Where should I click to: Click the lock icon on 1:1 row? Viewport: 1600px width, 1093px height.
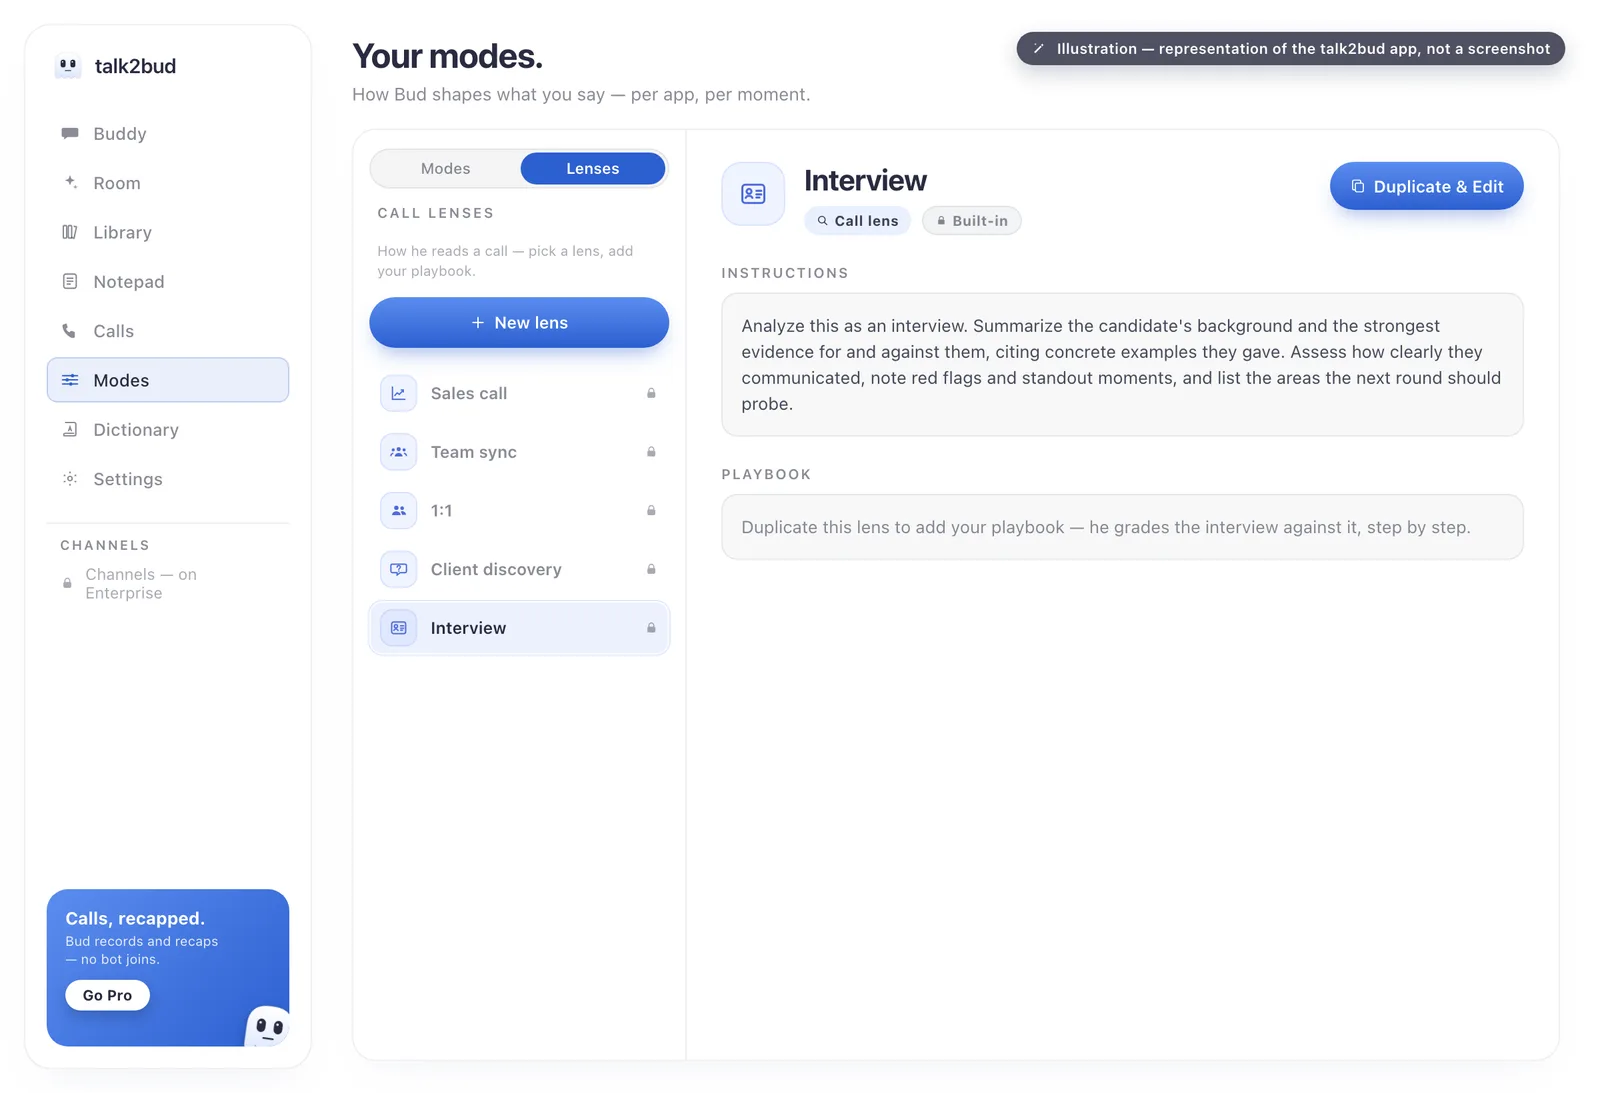(651, 510)
